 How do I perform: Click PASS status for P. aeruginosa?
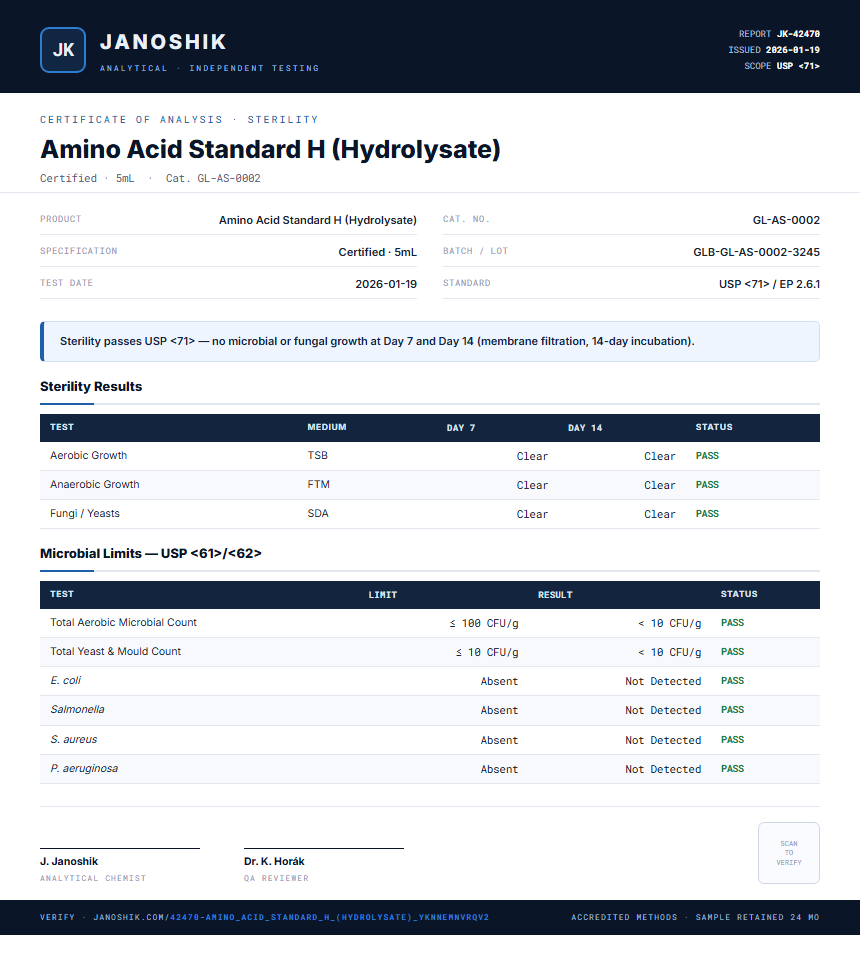click(732, 769)
